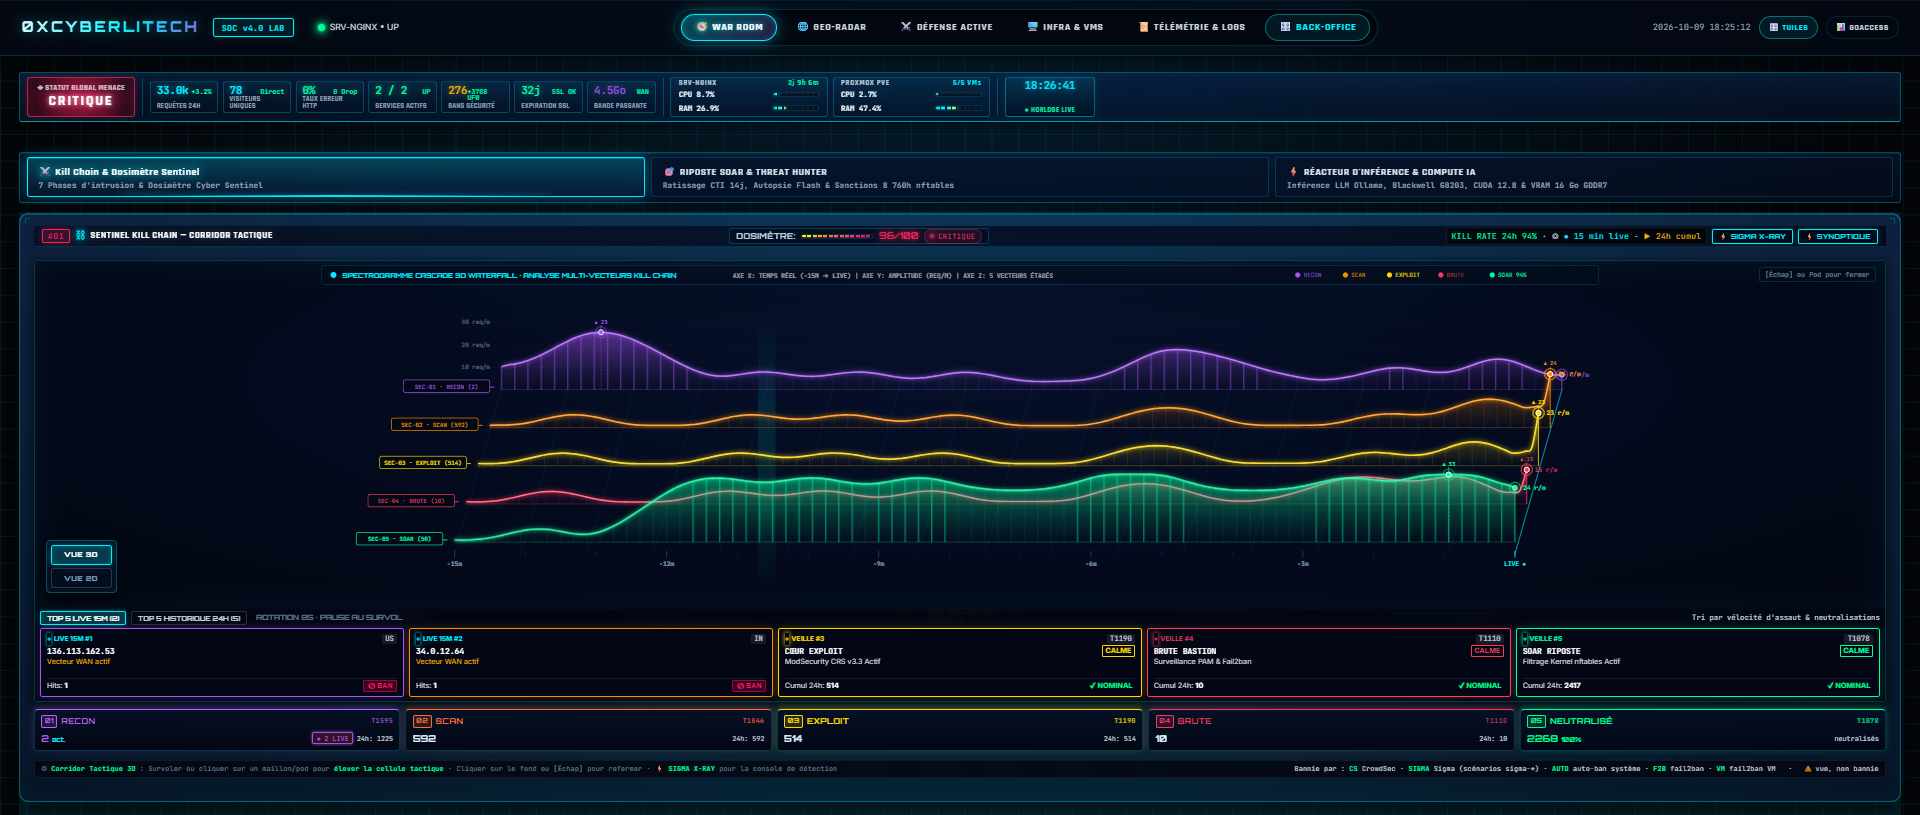Image resolution: width=1920 pixels, height=815 pixels.
Task: Open Télémétrie & Logs tab
Action: pyautogui.click(x=1192, y=27)
